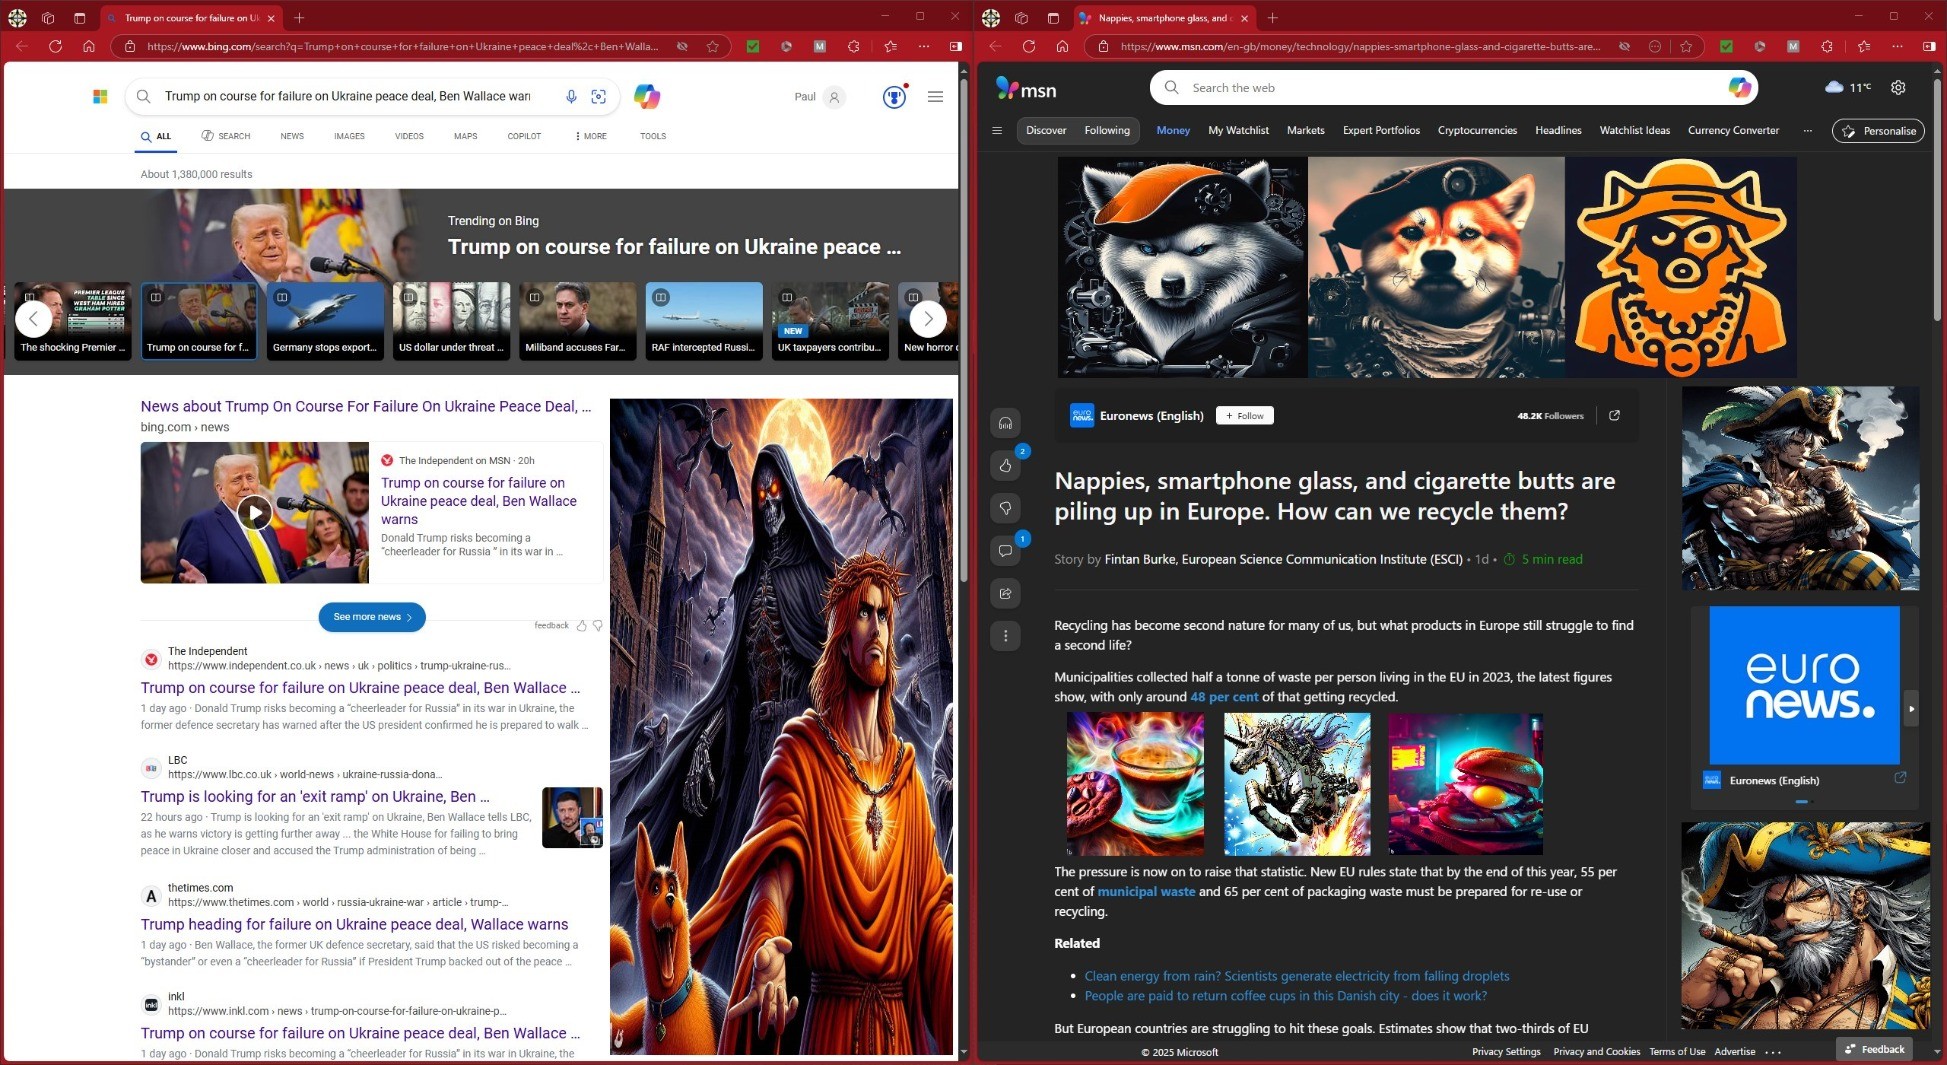Open Euronews publisher in external link icon
Image resolution: width=1947 pixels, height=1065 pixels.
1614,415
